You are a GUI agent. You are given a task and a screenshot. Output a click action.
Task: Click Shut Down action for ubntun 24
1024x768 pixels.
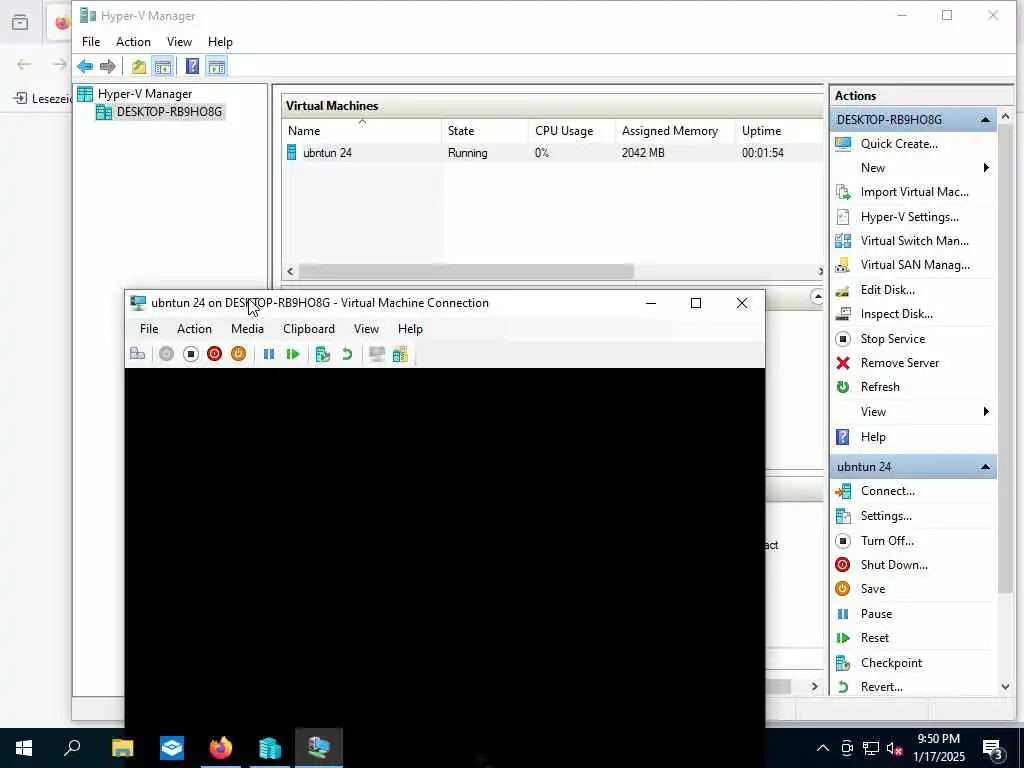(x=893, y=565)
